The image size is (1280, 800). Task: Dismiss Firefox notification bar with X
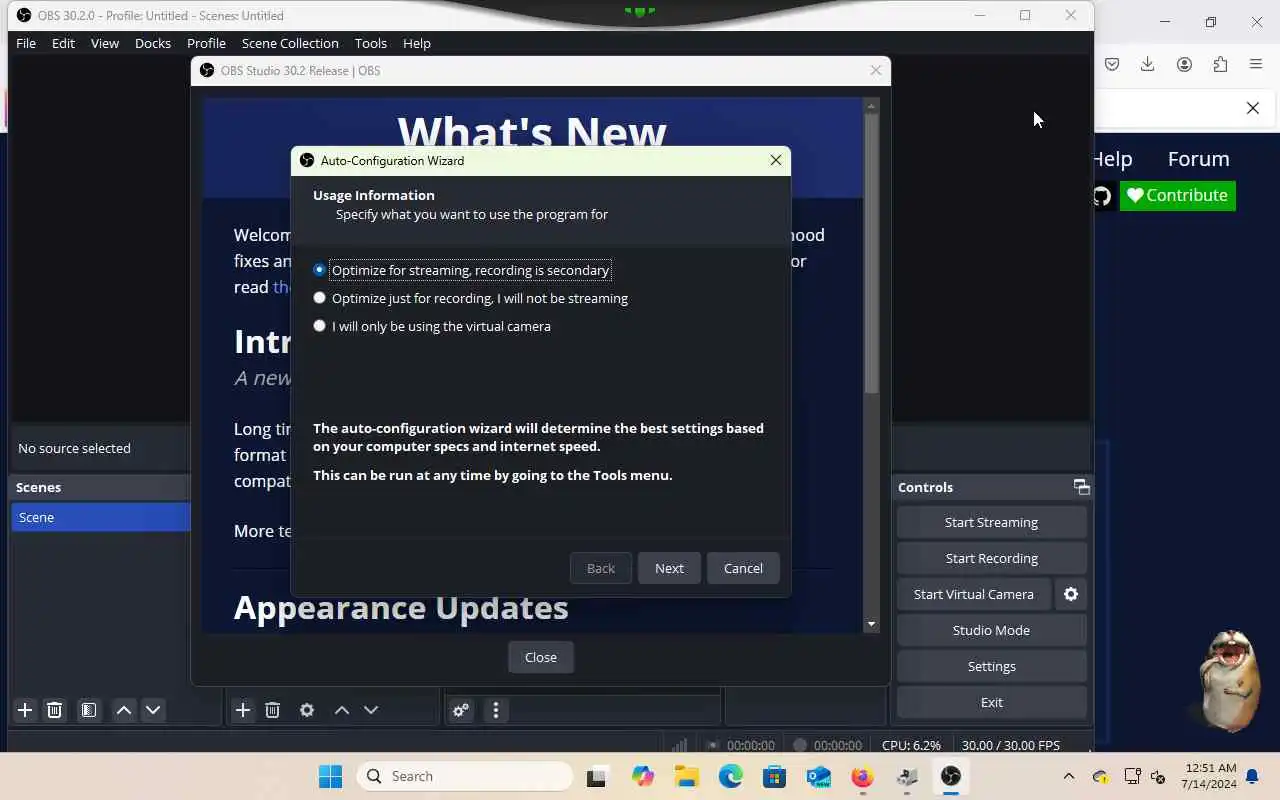coord(1252,108)
